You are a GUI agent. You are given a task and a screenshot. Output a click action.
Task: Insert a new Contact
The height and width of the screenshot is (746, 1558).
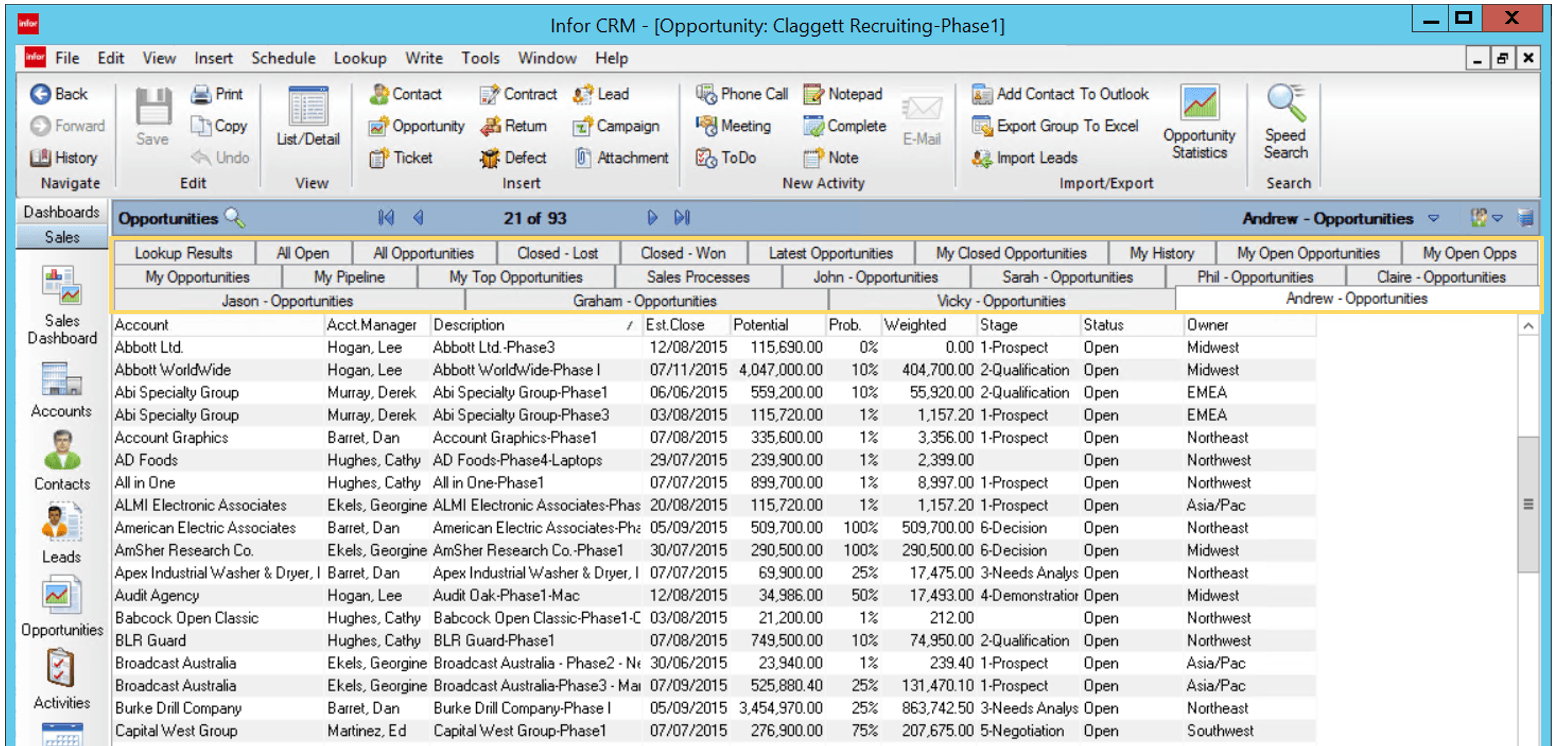pos(405,94)
